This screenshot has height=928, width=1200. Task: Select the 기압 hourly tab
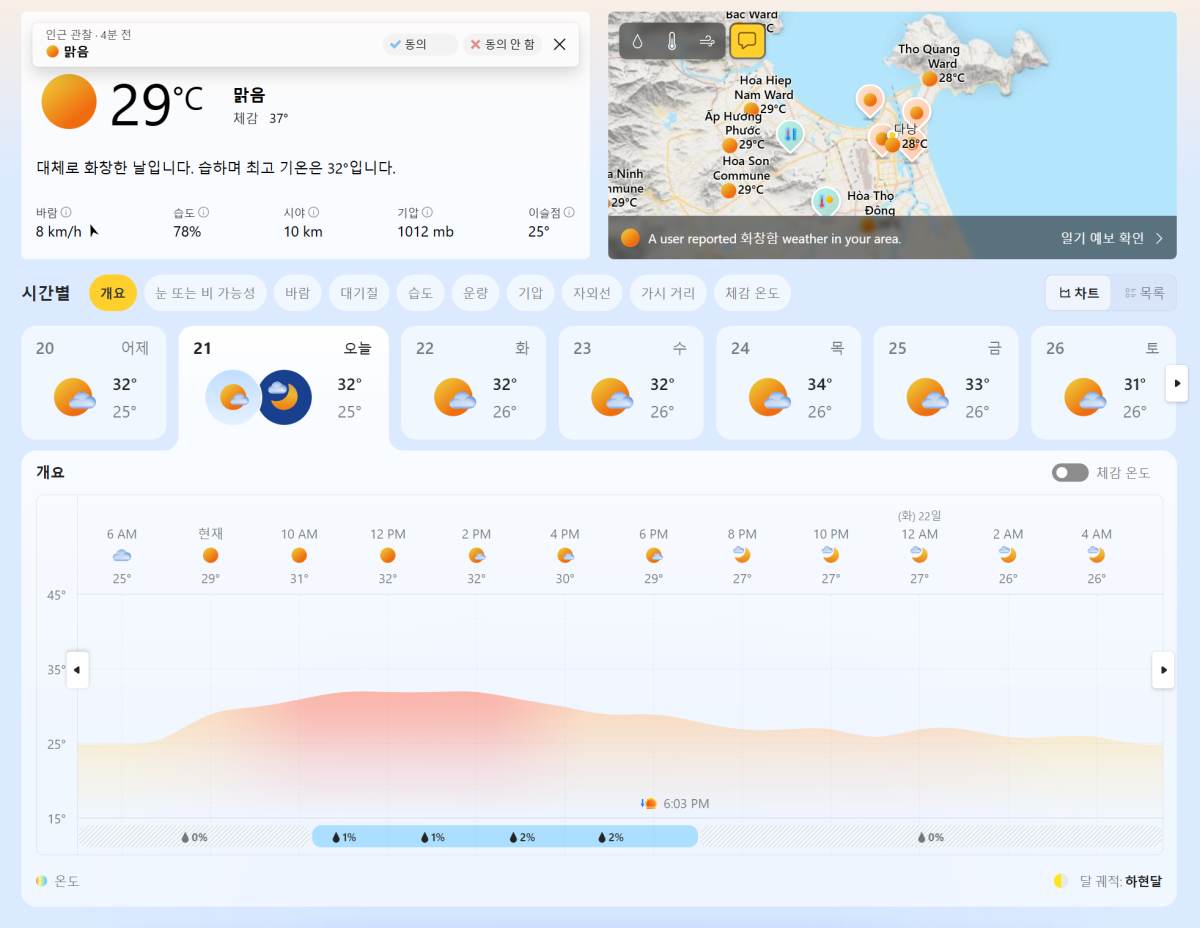529,293
